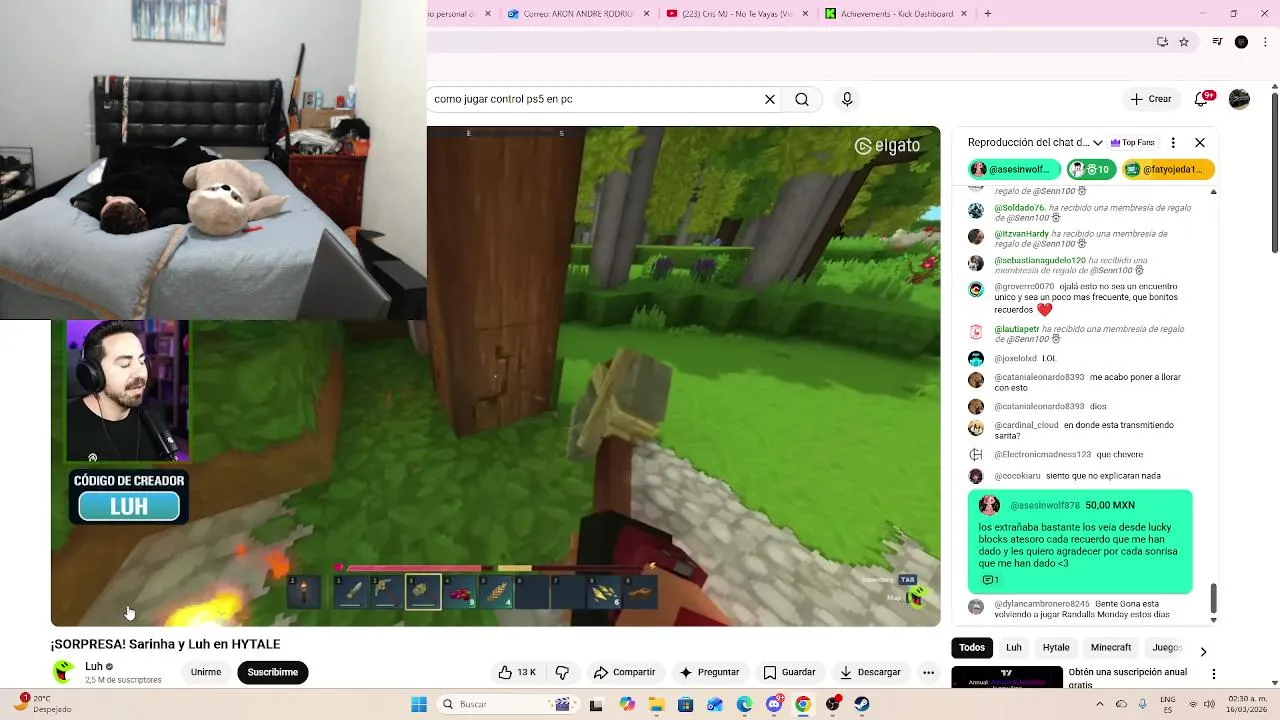Open the Windows Start menu

tap(419, 704)
